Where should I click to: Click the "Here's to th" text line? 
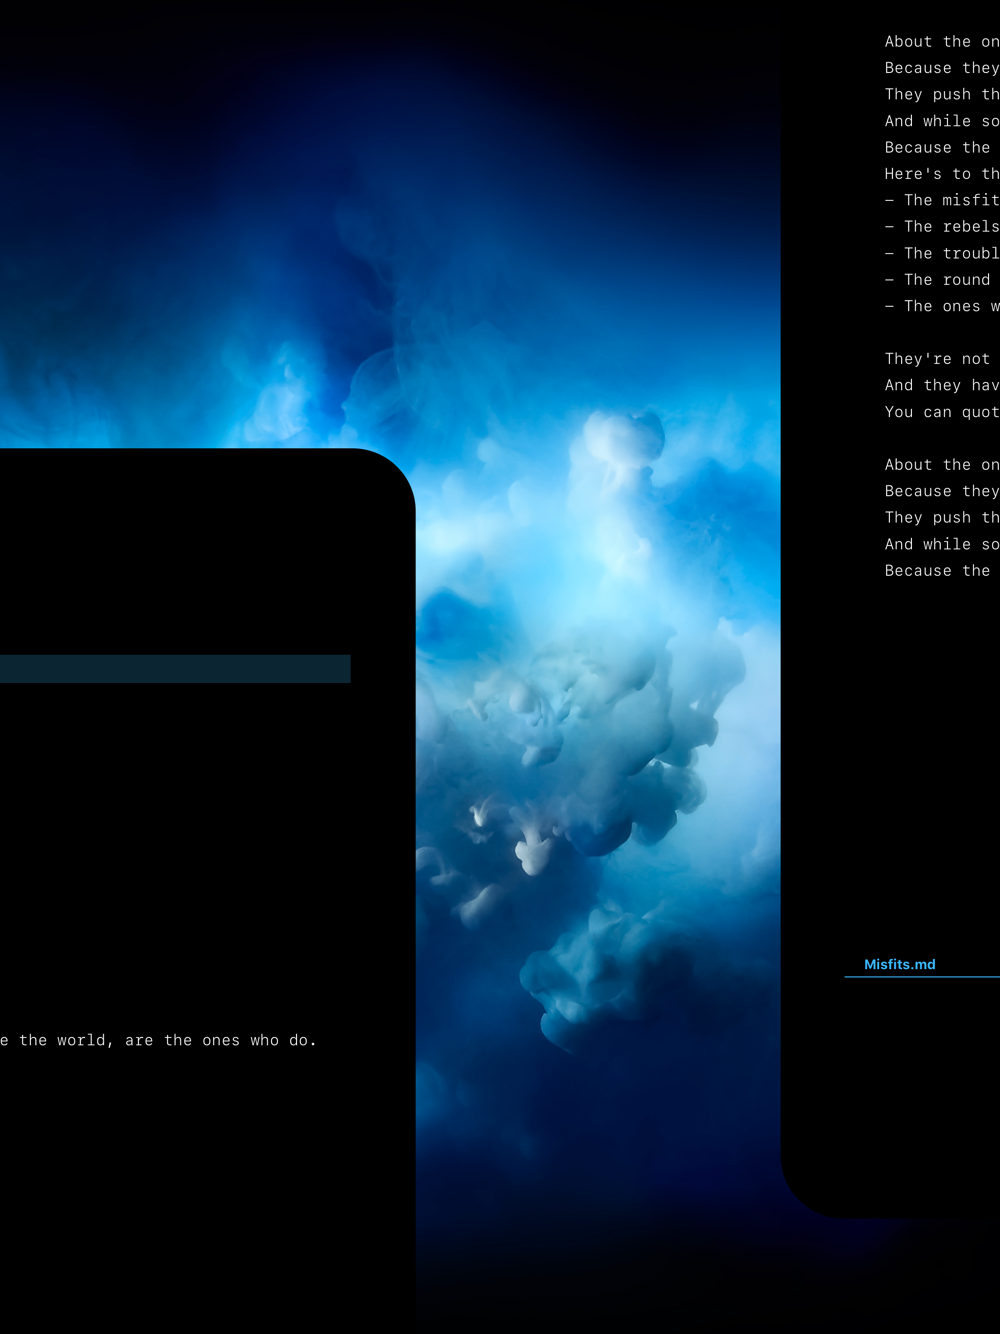pyautogui.click(x=941, y=174)
